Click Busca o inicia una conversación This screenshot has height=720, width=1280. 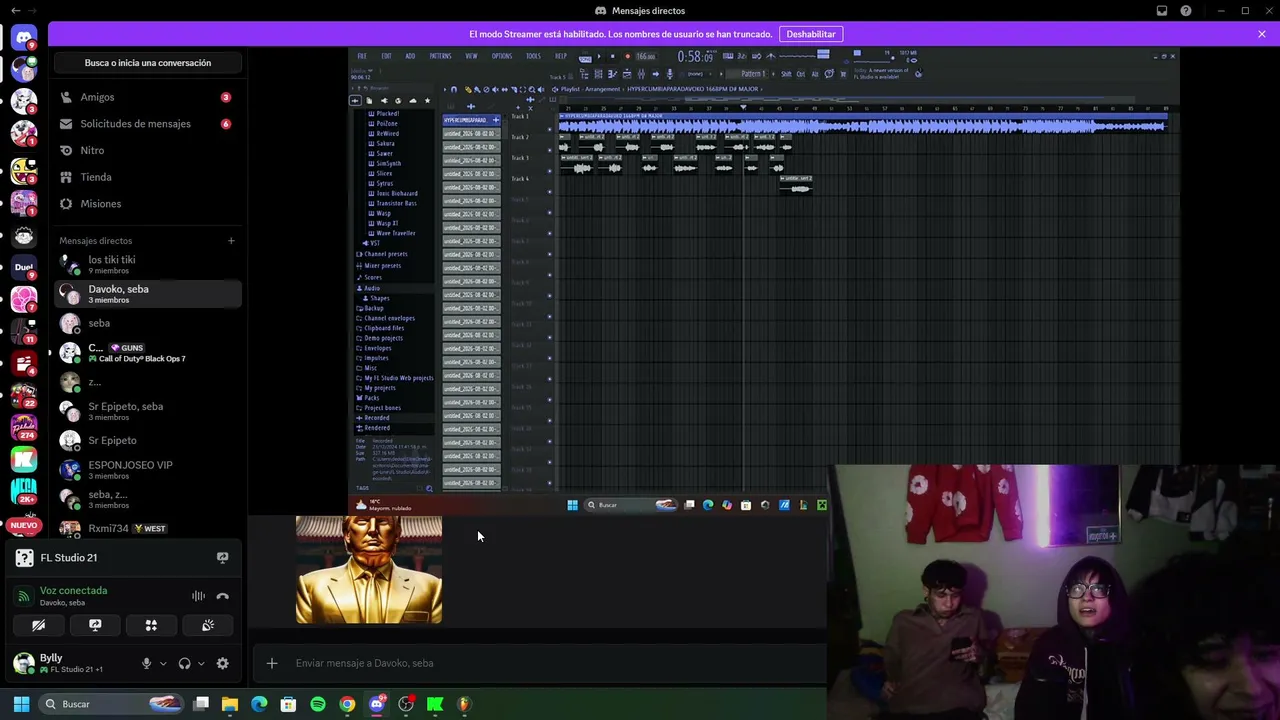click(x=148, y=63)
